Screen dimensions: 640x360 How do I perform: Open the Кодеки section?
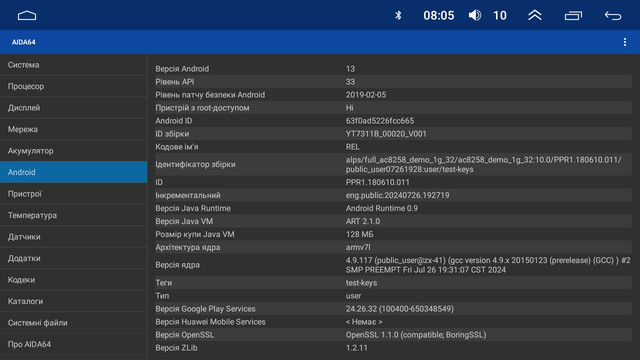pos(73,280)
